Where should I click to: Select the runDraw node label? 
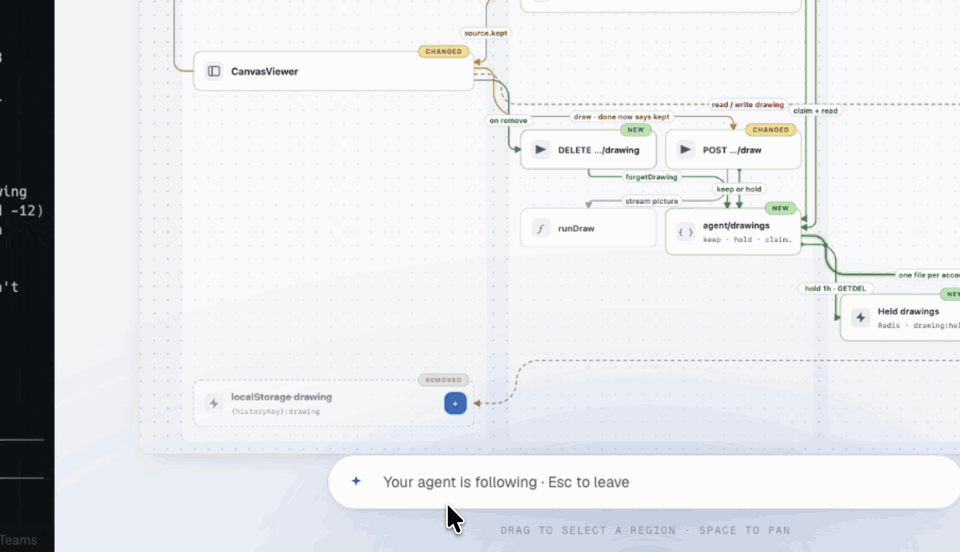[x=576, y=229]
